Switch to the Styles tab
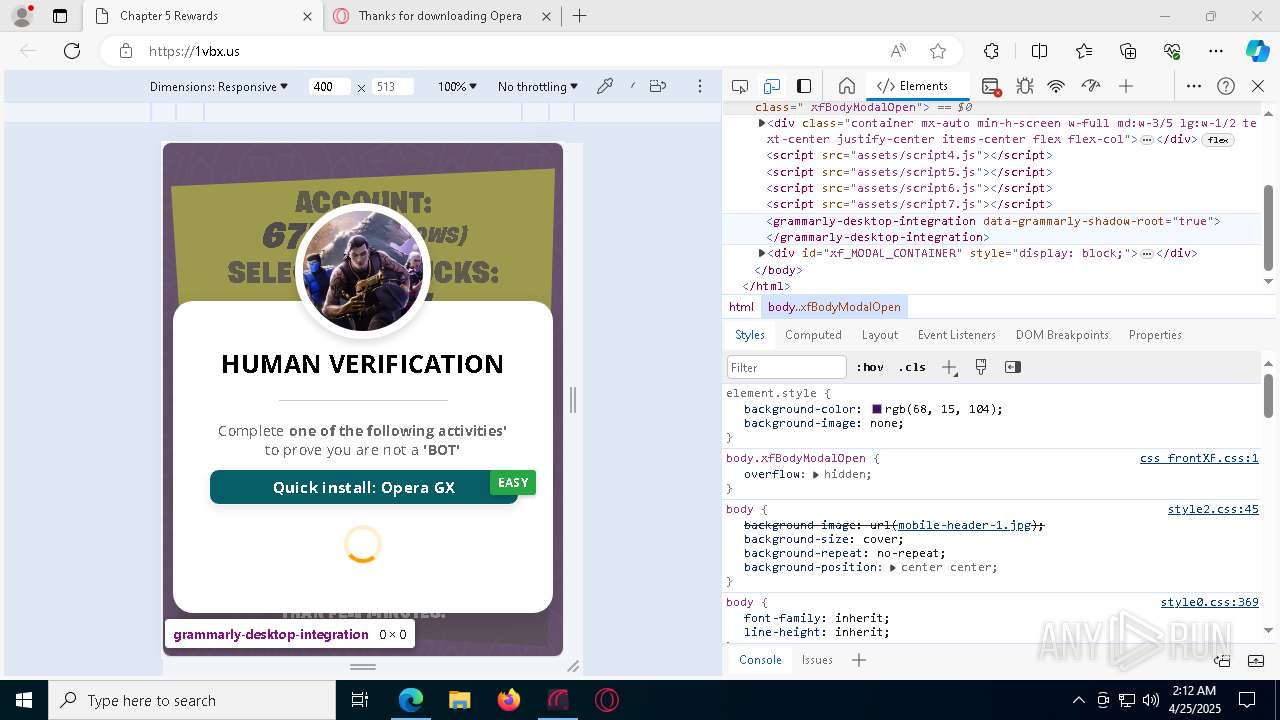1280x720 pixels. click(x=749, y=335)
